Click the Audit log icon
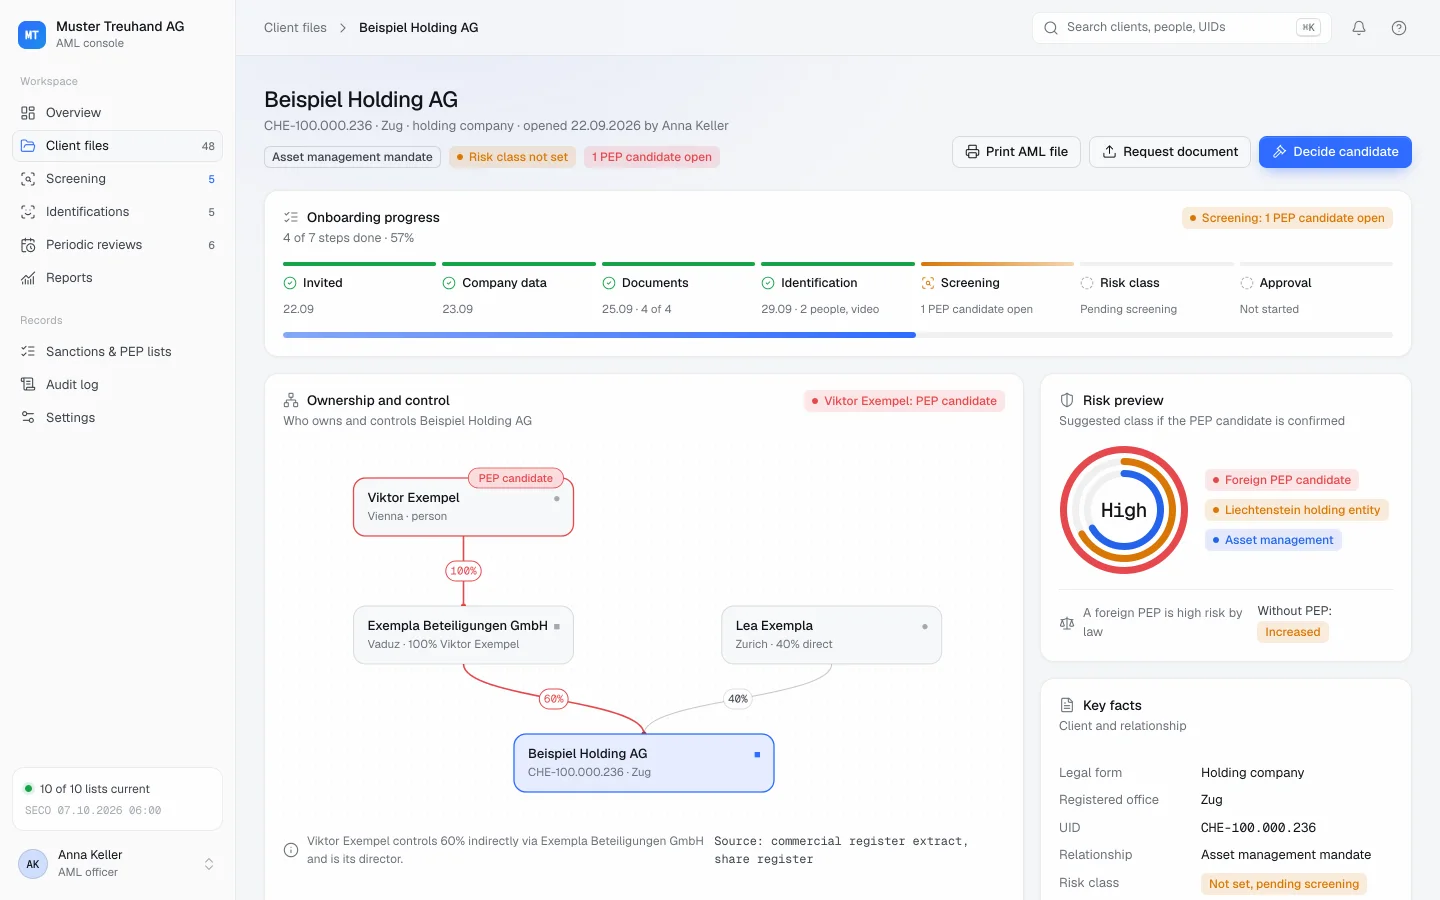The height and width of the screenshot is (900, 1440). 28,385
